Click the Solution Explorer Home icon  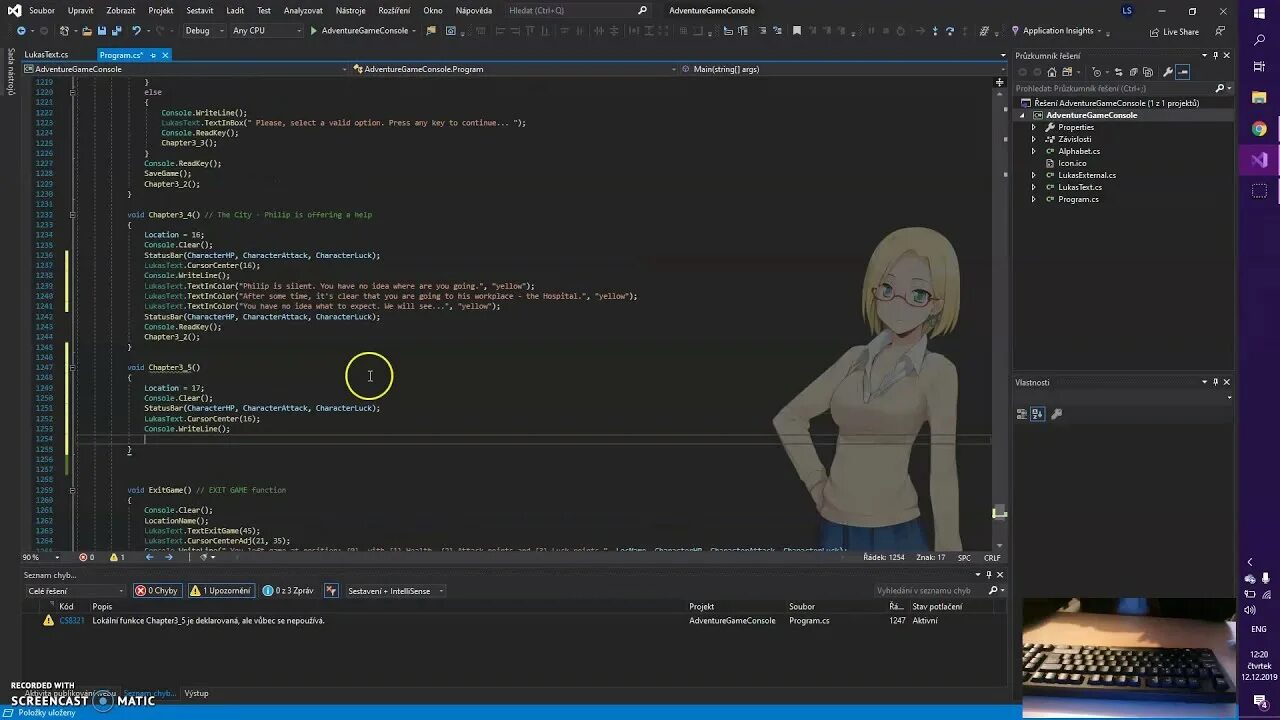coord(1051,72)
